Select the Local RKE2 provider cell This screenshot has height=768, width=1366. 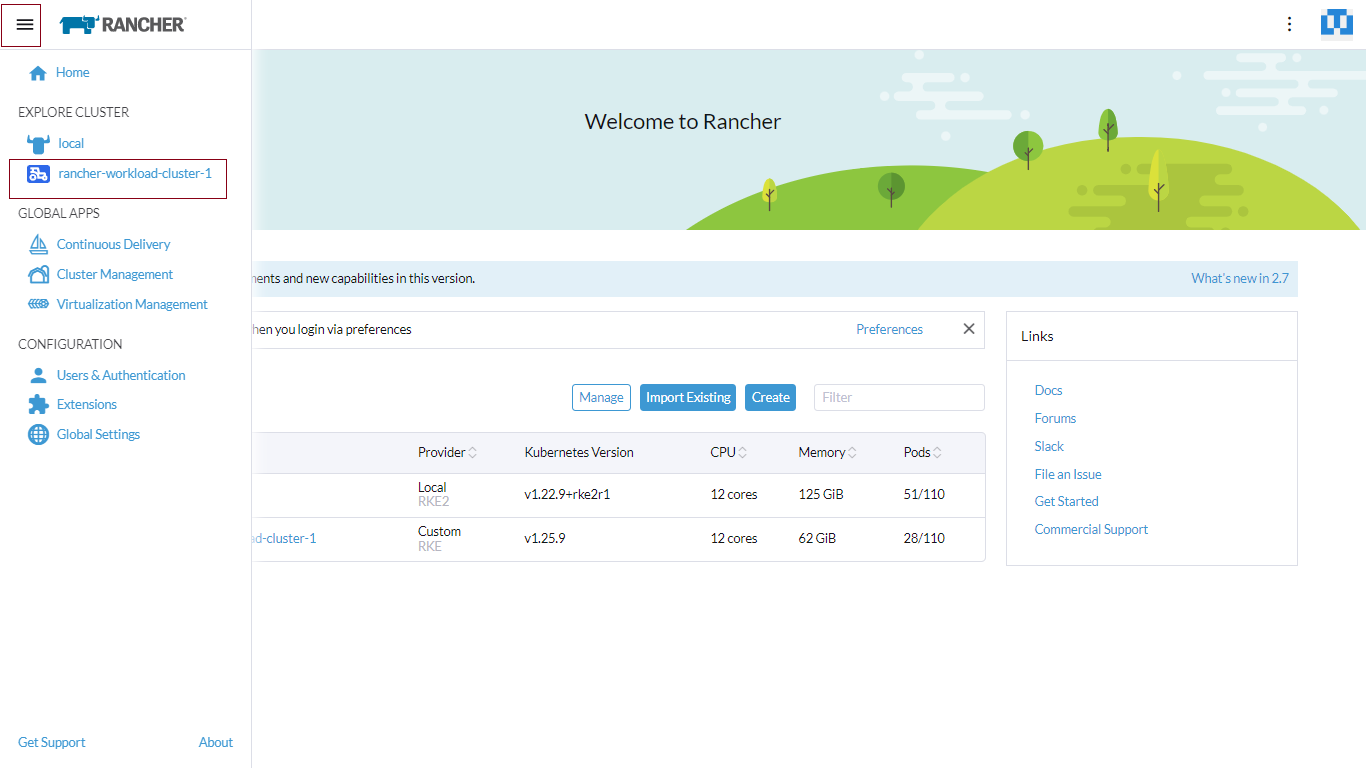pyautogui.click(x=434, y=495)
